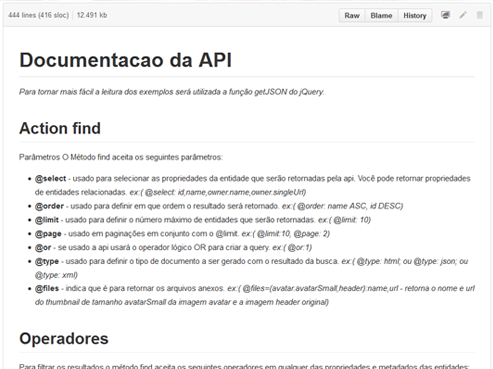Click the '12.491 kb' file size text
Image resolution: width=493 pixels, height=369 pixels.
coord(92,15)
